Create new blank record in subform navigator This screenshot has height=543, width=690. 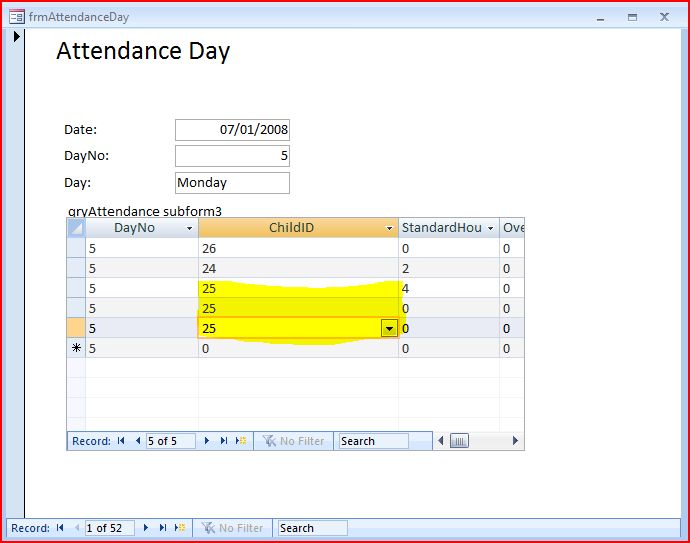239,440
